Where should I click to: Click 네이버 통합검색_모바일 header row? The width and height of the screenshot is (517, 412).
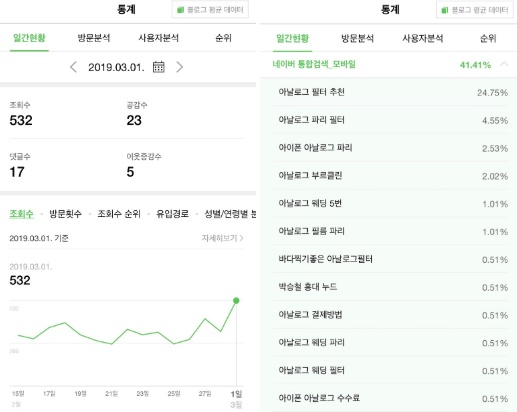tap(388, 64)
